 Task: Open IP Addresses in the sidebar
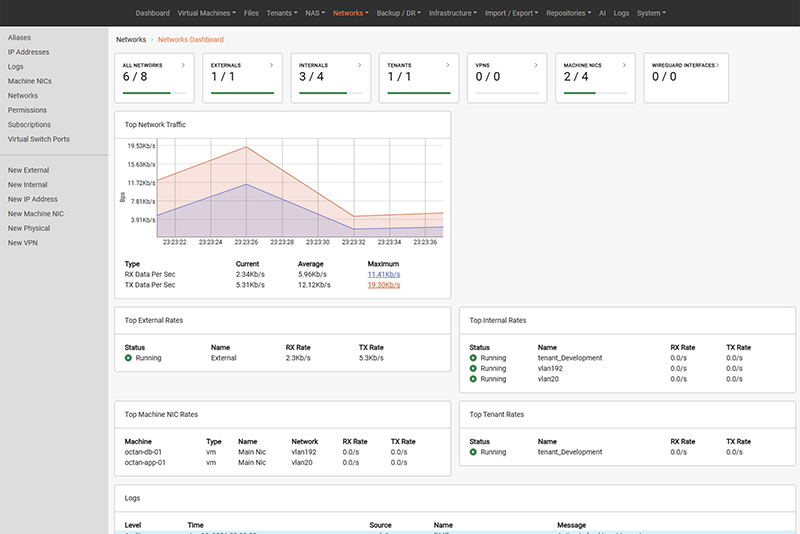pyautogui.click(x=29, y=52)
